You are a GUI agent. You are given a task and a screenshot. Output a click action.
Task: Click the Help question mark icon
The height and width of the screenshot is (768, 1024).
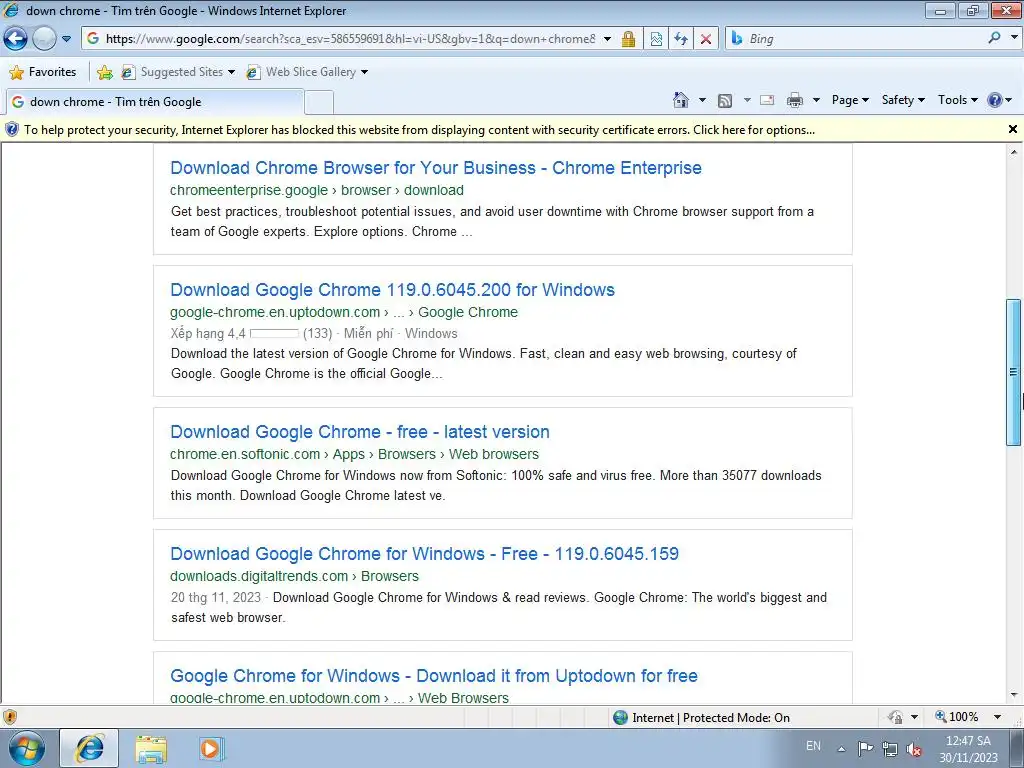[995, 100]
